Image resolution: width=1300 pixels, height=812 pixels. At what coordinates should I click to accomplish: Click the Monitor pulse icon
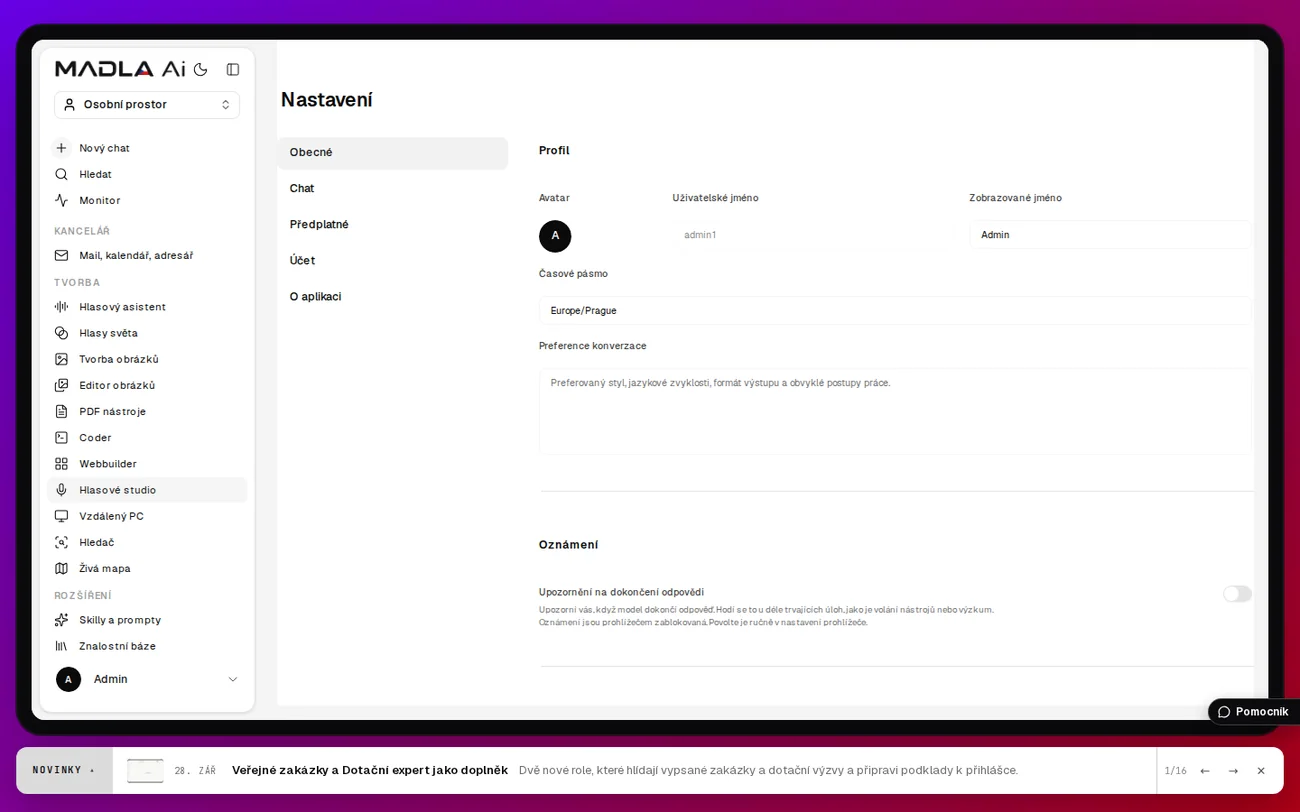pos(61,200)
